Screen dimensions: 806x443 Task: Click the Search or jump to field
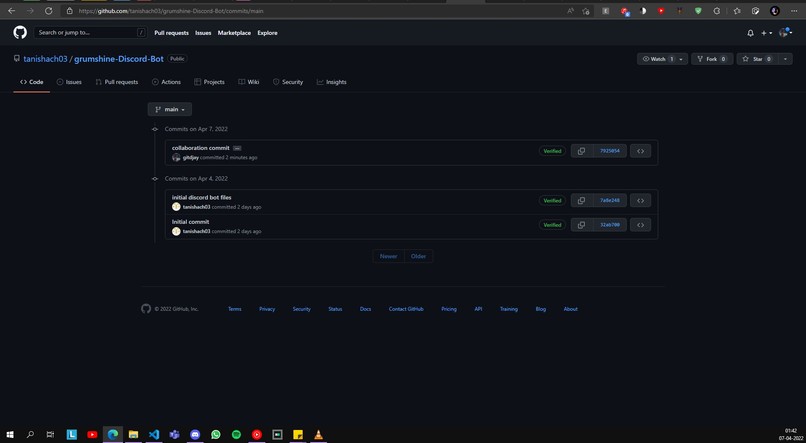(90, 32)
